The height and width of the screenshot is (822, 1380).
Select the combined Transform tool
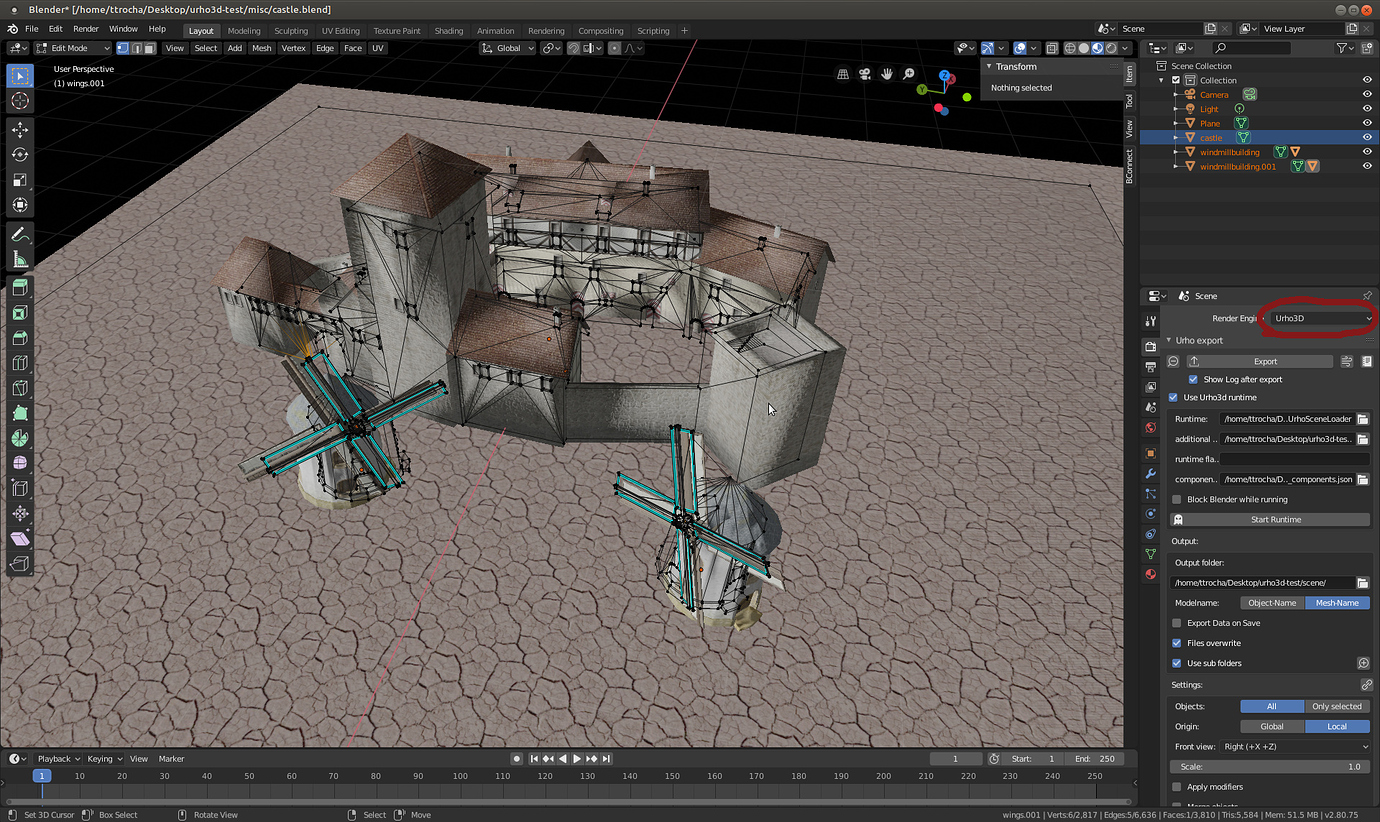[20, 205]
